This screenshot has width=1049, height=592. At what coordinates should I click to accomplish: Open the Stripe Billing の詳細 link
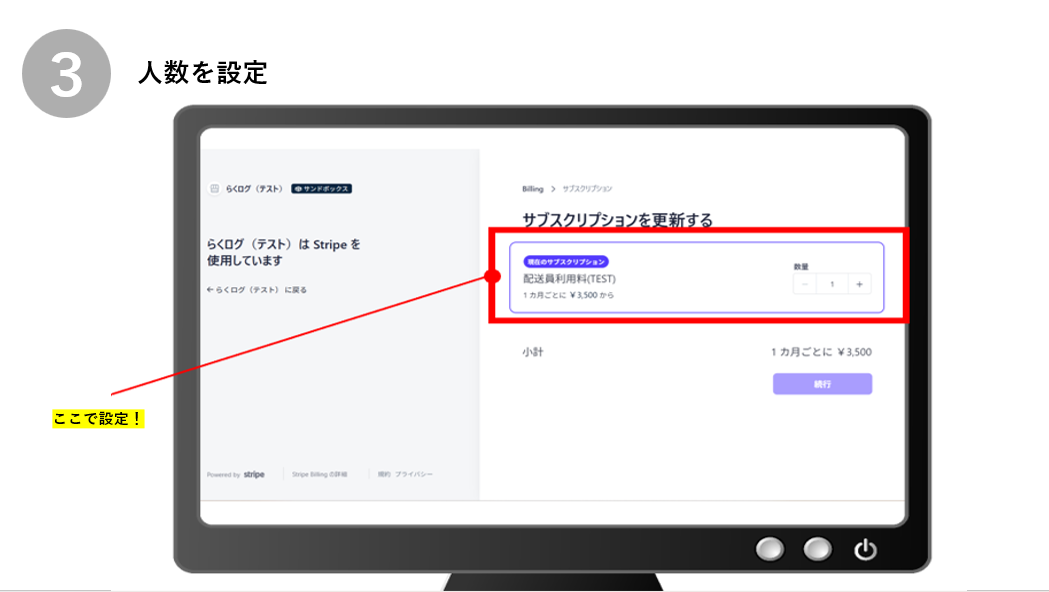point(319,475)
